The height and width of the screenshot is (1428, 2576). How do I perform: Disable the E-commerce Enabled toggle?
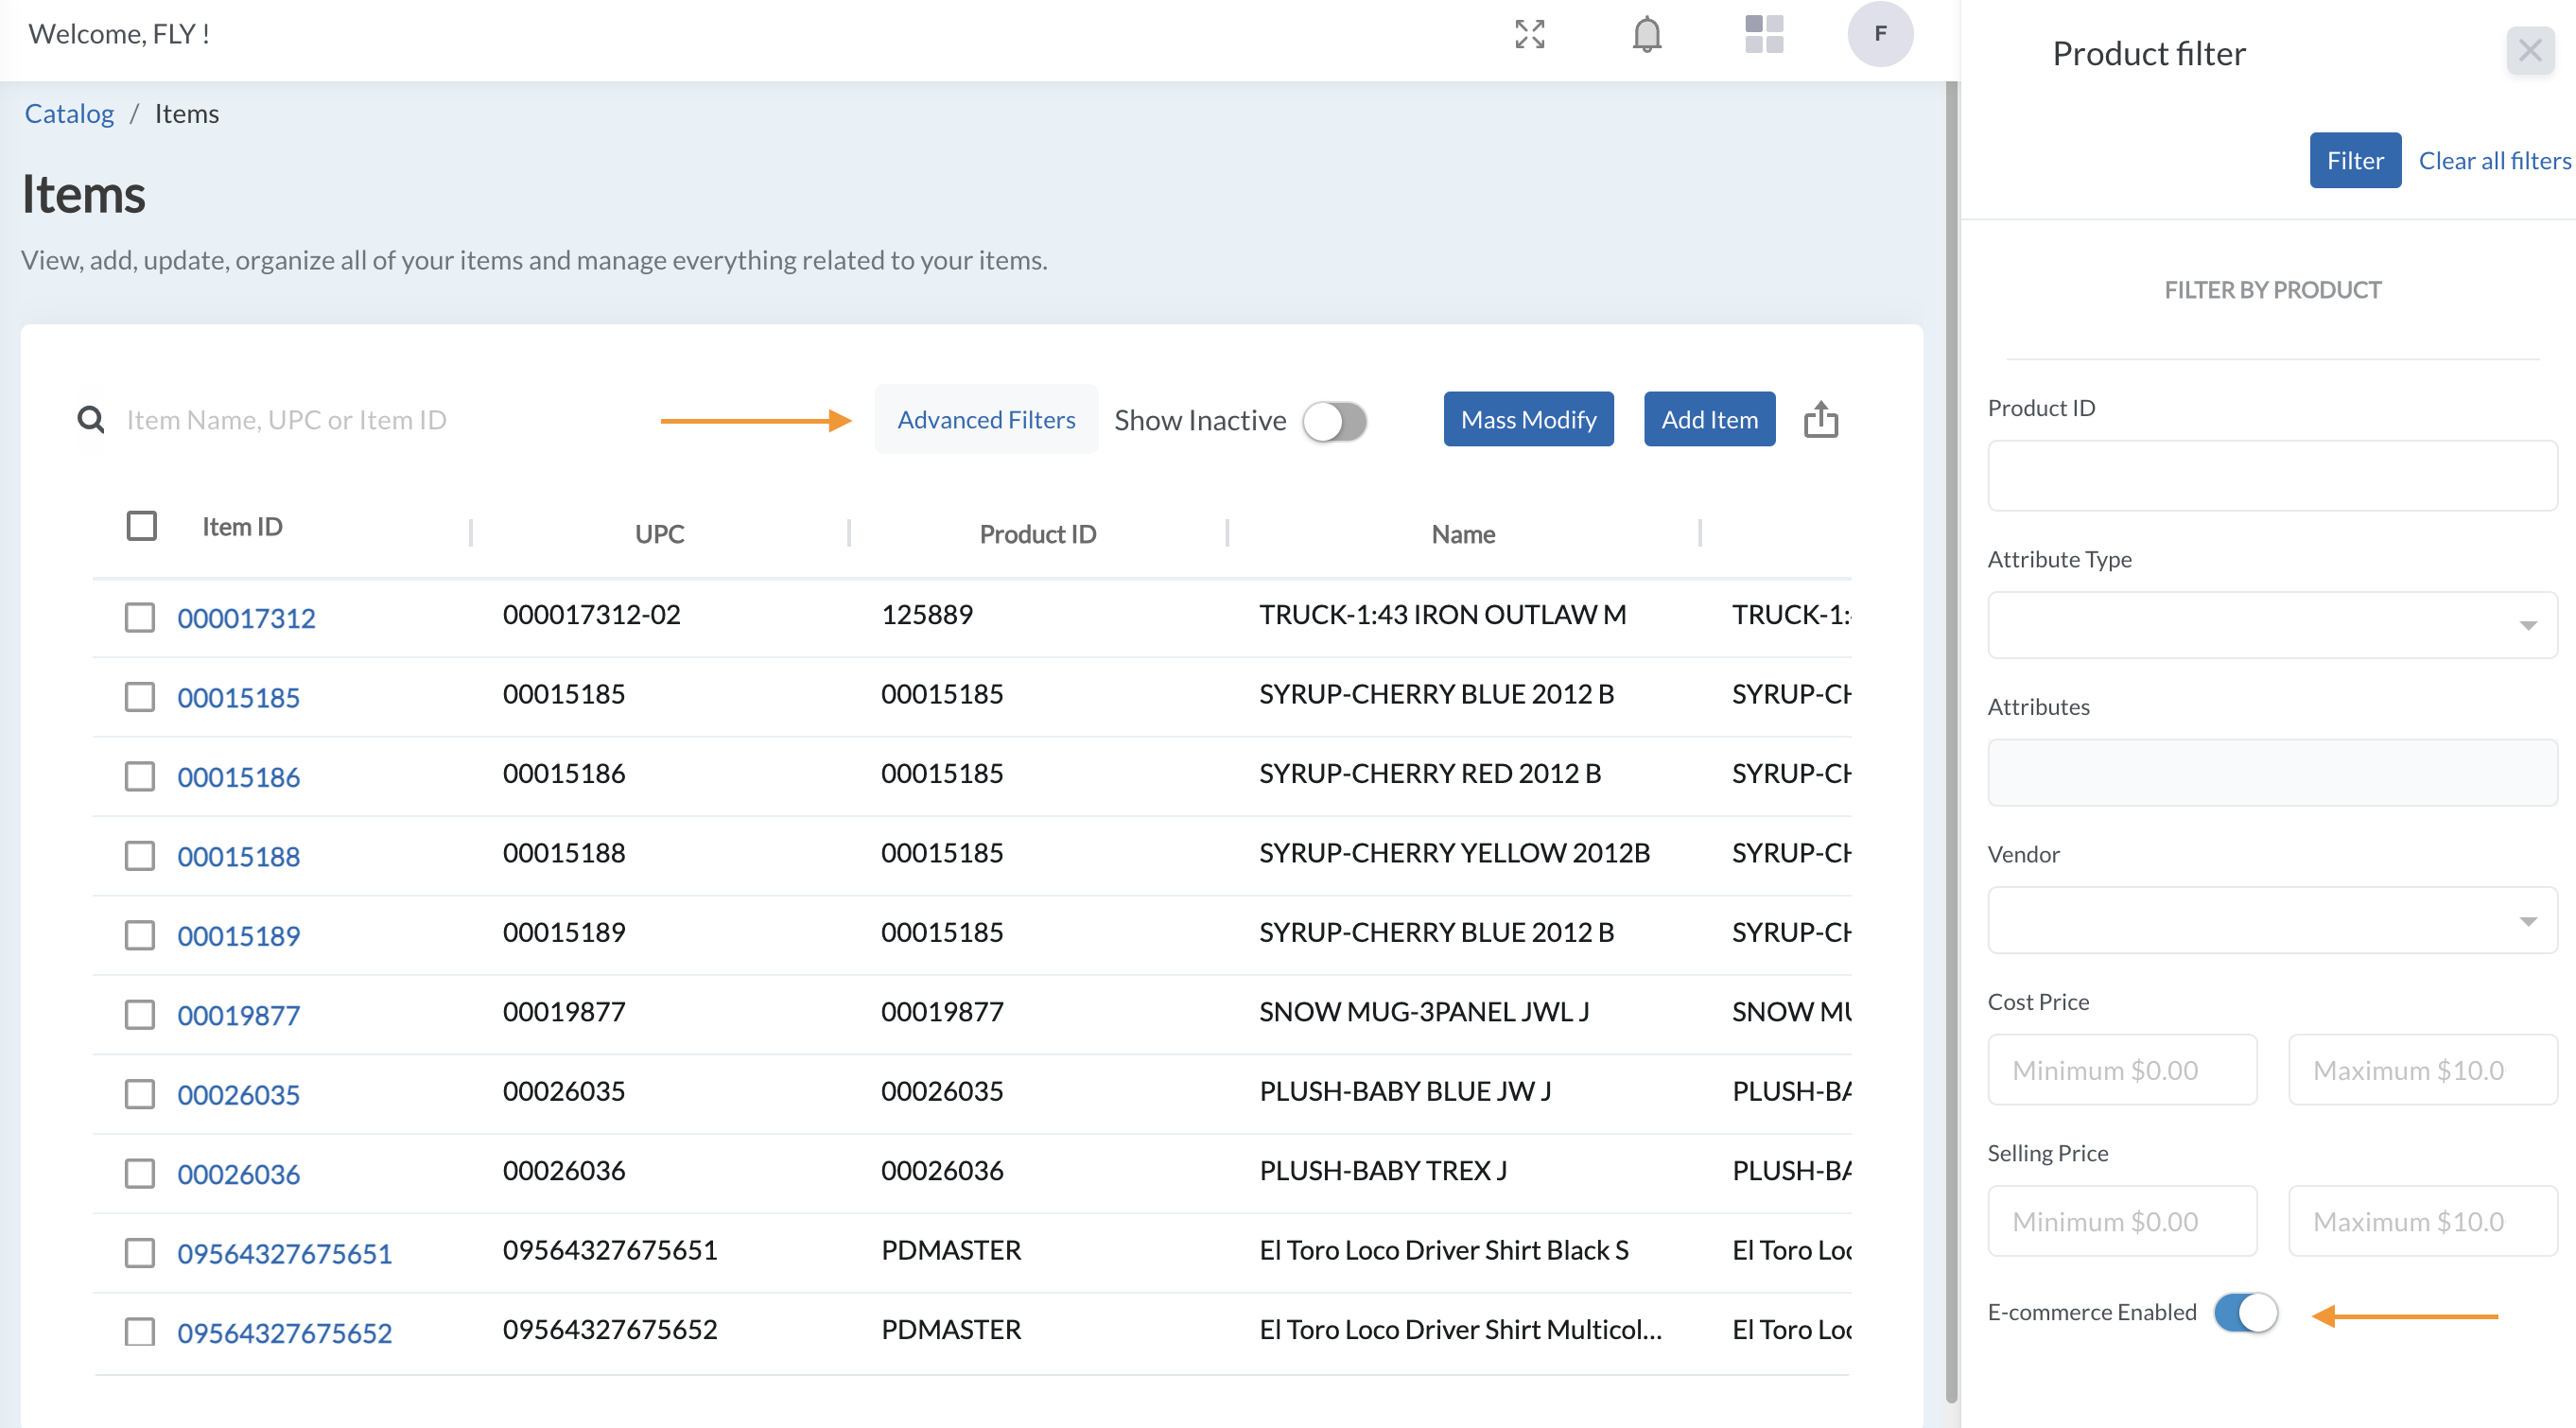coord(2245,1313)
